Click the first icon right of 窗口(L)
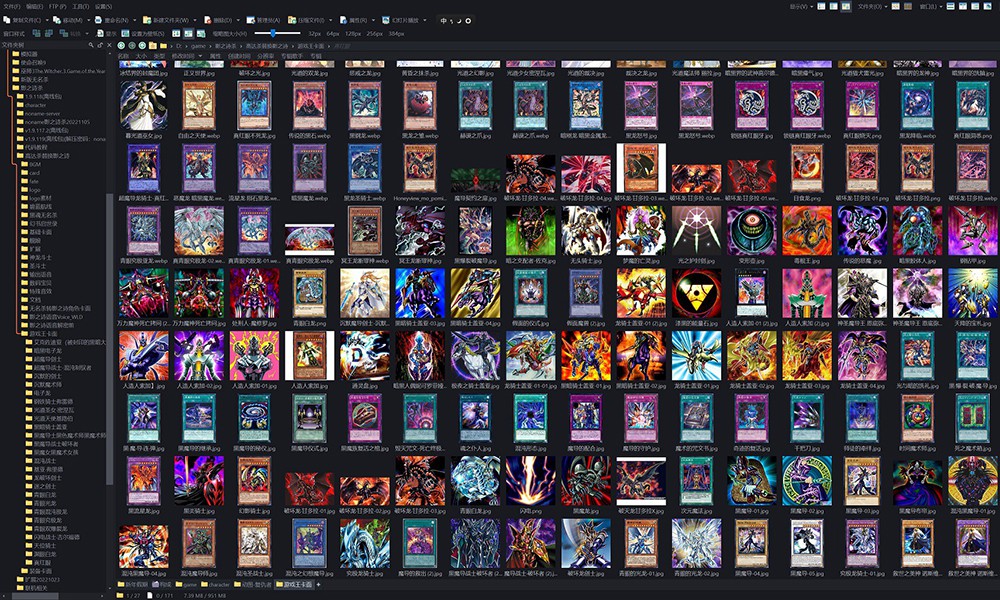Image resolution: width=1000 pixels, height=600 pixels. coord(951,6)
